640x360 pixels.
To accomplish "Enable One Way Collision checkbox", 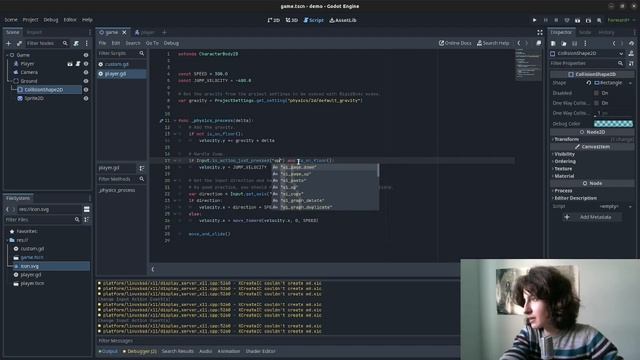I will click(596, 103).
